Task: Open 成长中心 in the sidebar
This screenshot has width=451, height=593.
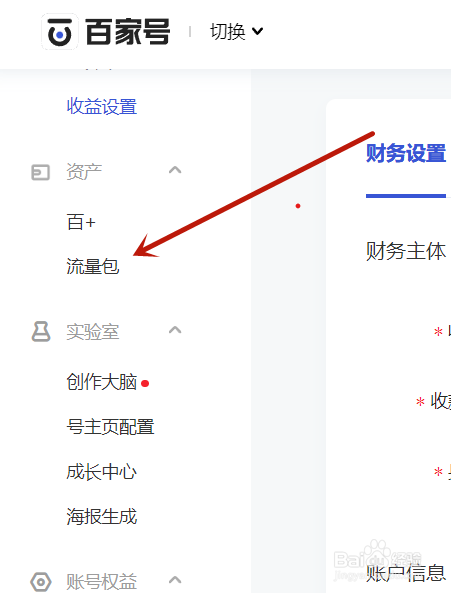Action: (101, 472)
